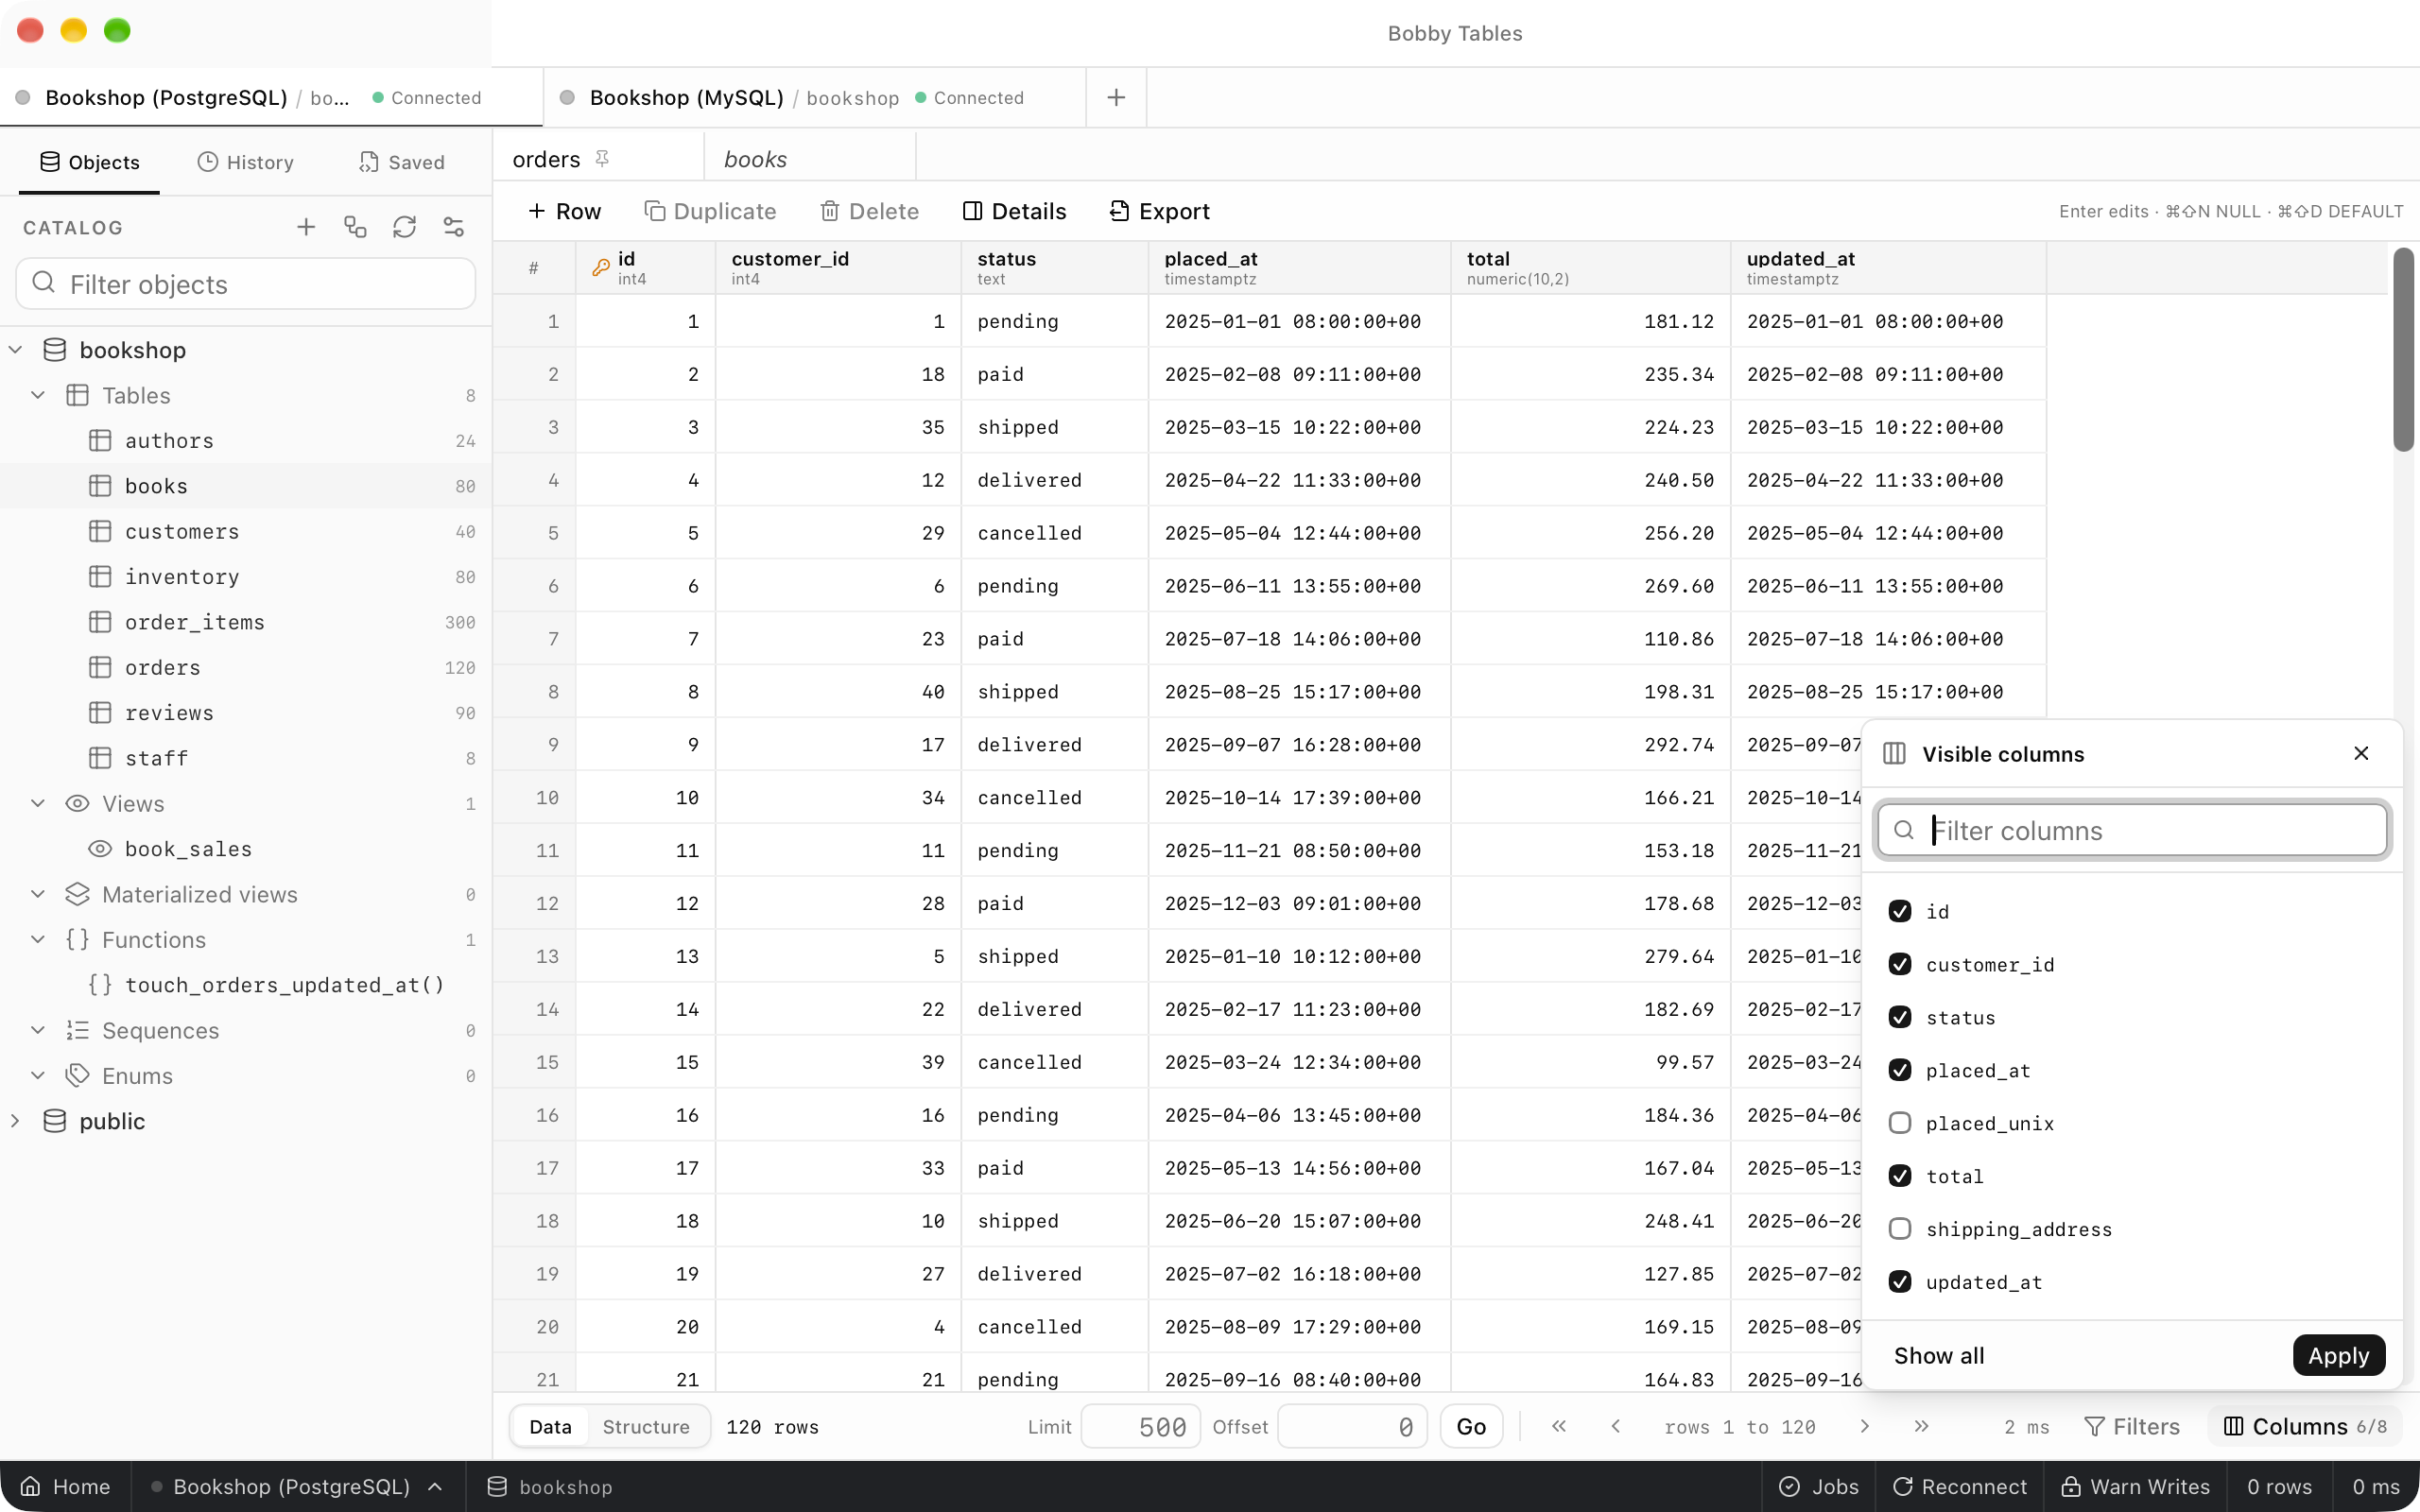Go to last page of rows
The image size is (2420, 1512).
click(1921, 1426)
